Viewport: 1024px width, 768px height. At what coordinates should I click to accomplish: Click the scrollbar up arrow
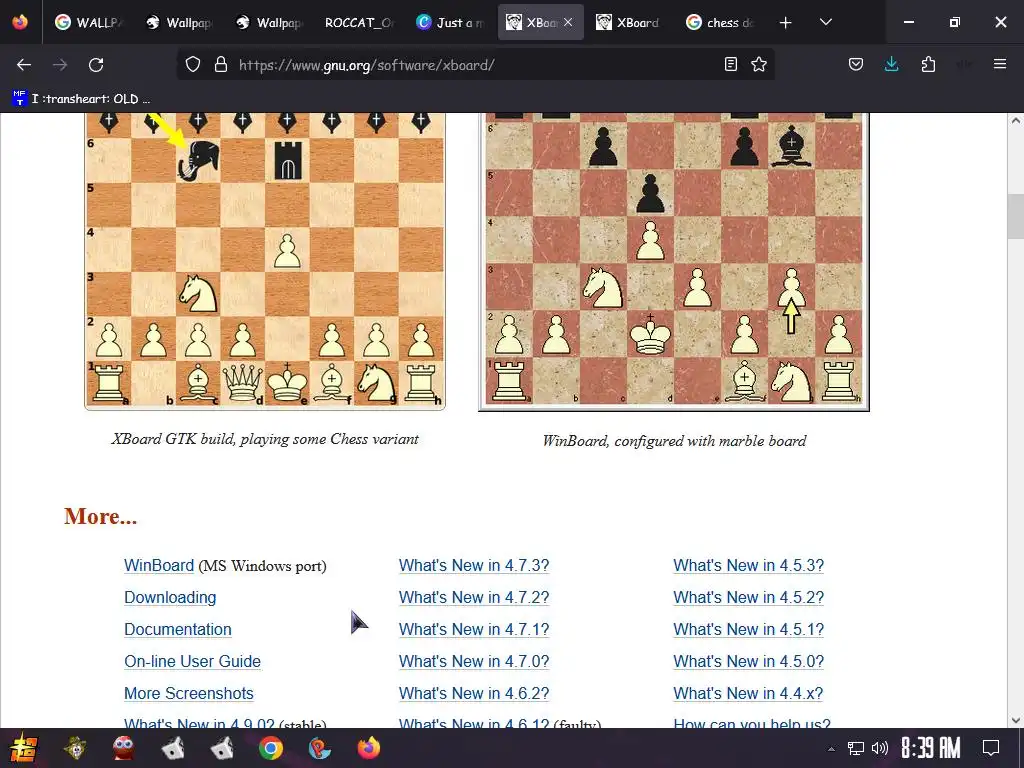point(1016,120)
